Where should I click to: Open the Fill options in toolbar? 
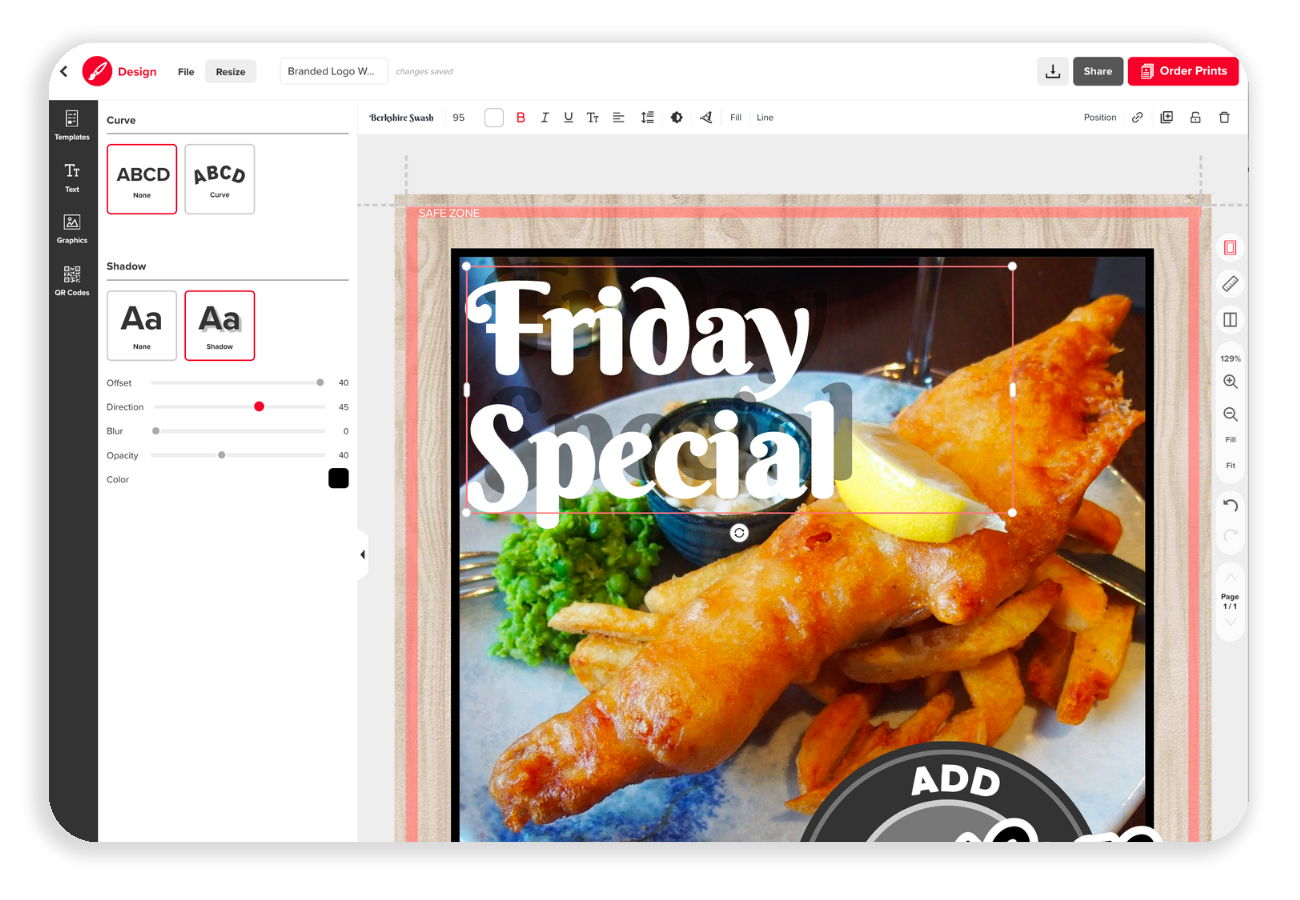pyautogui.click(x=736, y=117)
